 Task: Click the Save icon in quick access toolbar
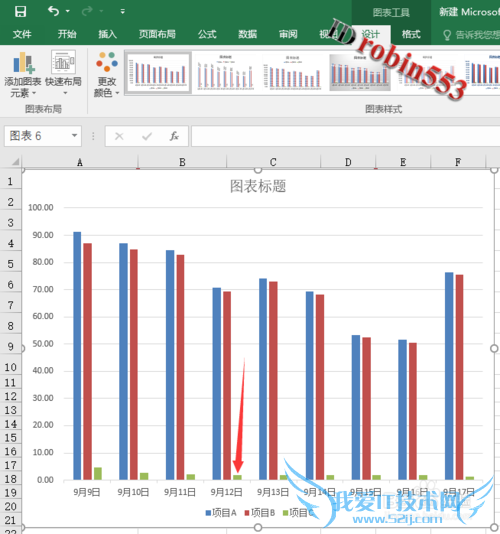coord(20,12)
